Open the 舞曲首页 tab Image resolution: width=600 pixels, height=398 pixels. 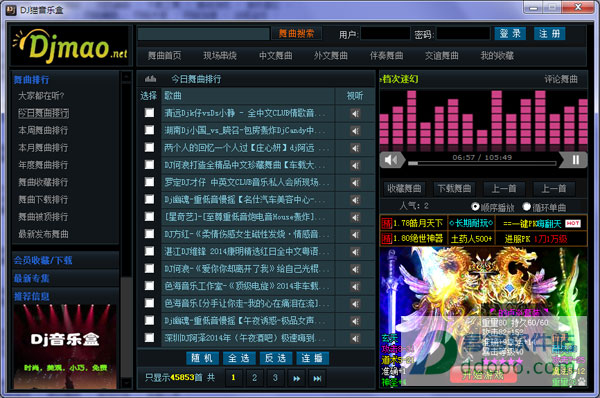coord(165,56)
